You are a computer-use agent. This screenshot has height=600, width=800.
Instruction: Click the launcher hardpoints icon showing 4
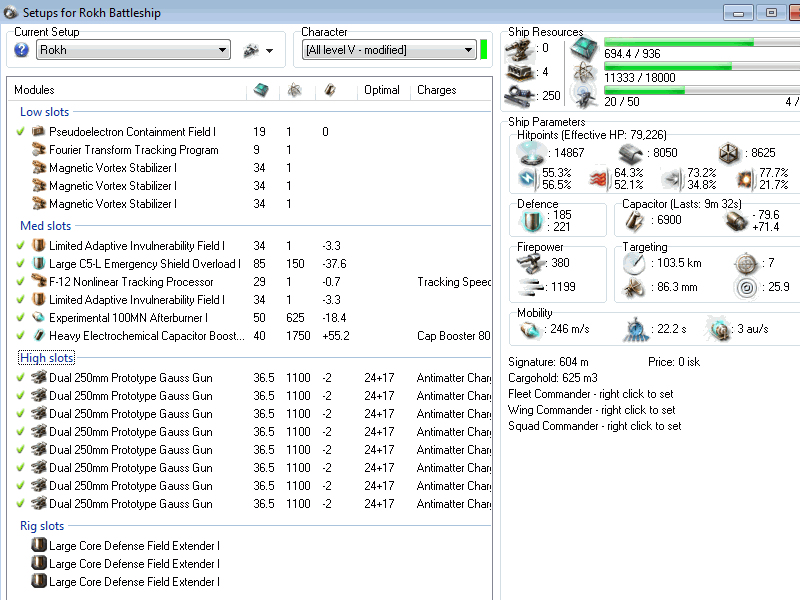519,72
